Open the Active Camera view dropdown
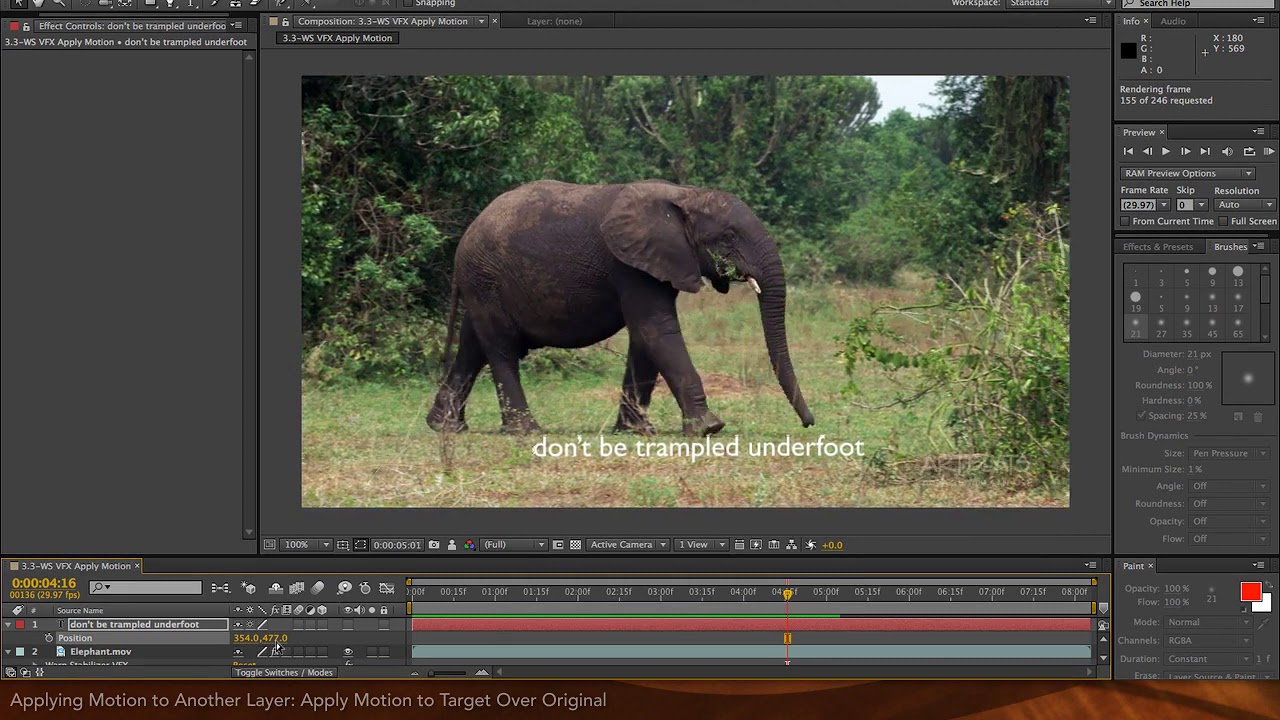The height and width of the screenshot is (720, 1280). (x=628, y=545)
